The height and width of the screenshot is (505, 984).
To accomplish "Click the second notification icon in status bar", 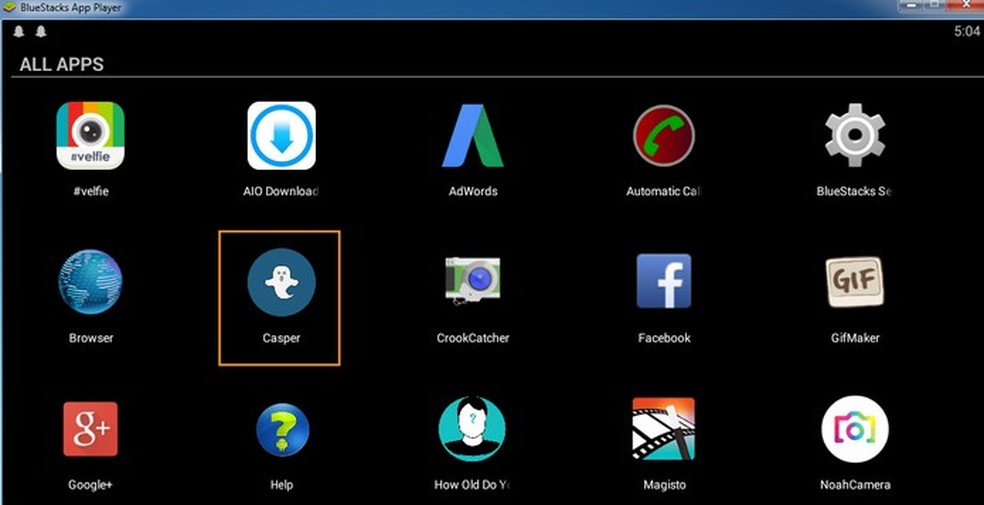I will (x=41, y=31).
